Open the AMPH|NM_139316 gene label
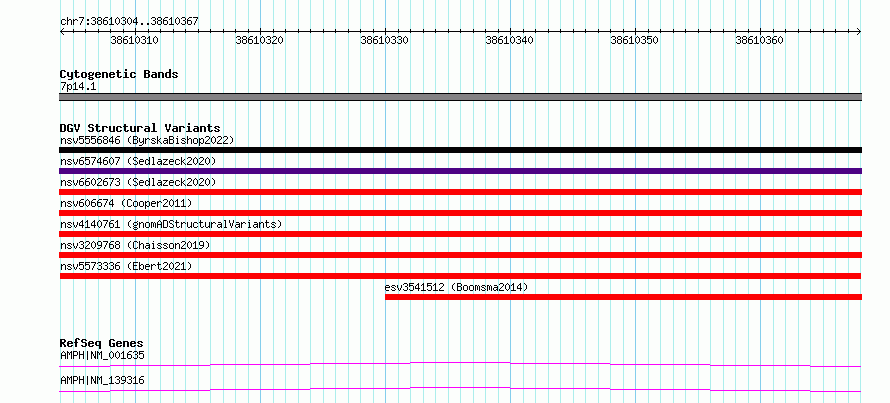890x403 pixels. (x=102, y=380)
